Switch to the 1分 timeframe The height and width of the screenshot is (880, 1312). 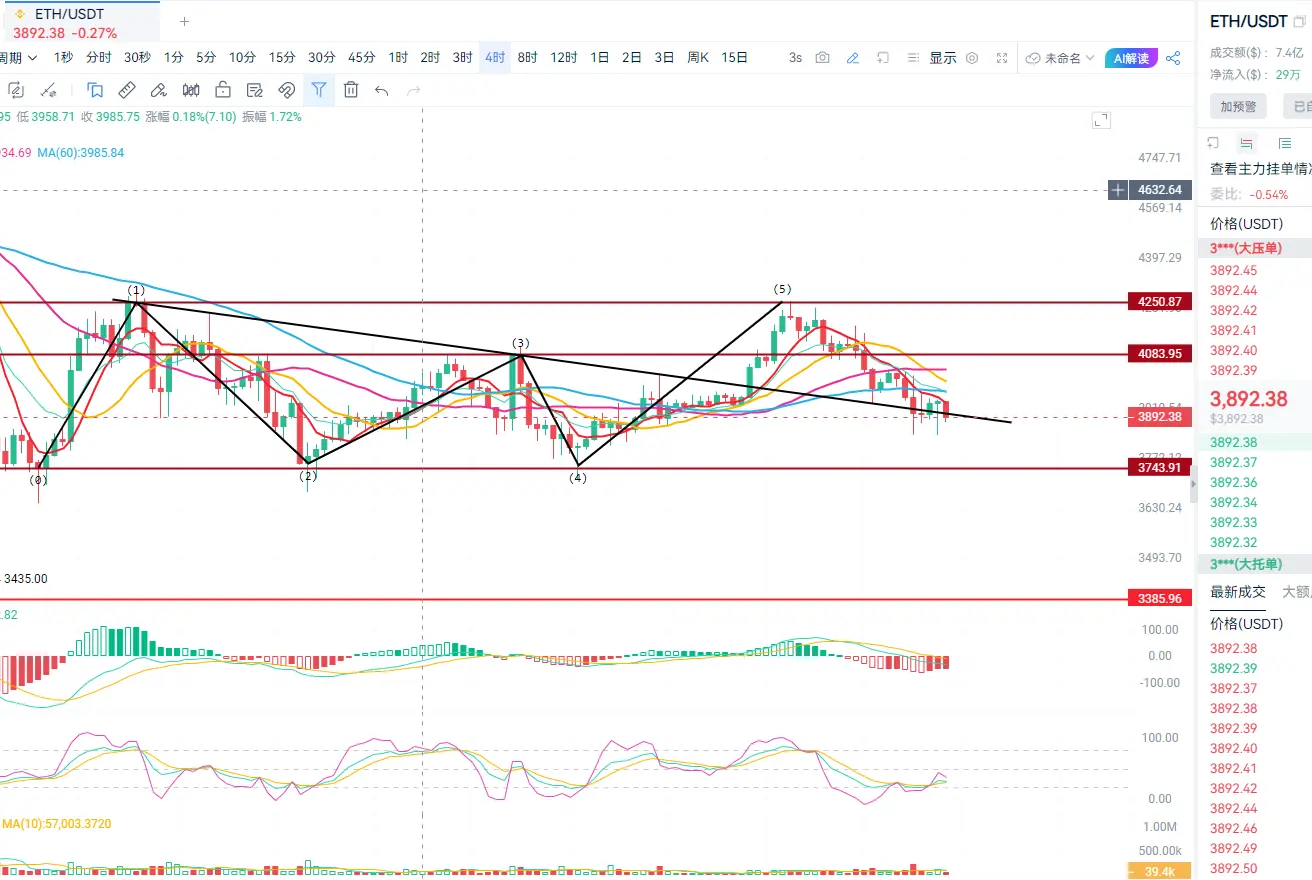[174, 58]
